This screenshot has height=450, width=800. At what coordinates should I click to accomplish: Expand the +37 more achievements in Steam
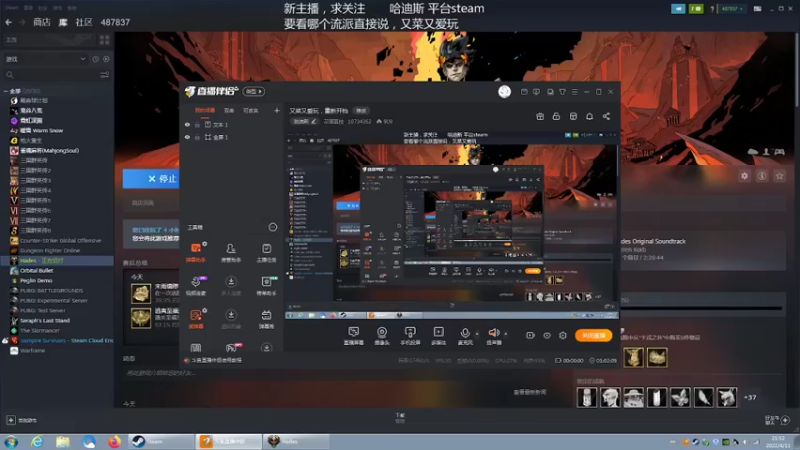[750, 397]
